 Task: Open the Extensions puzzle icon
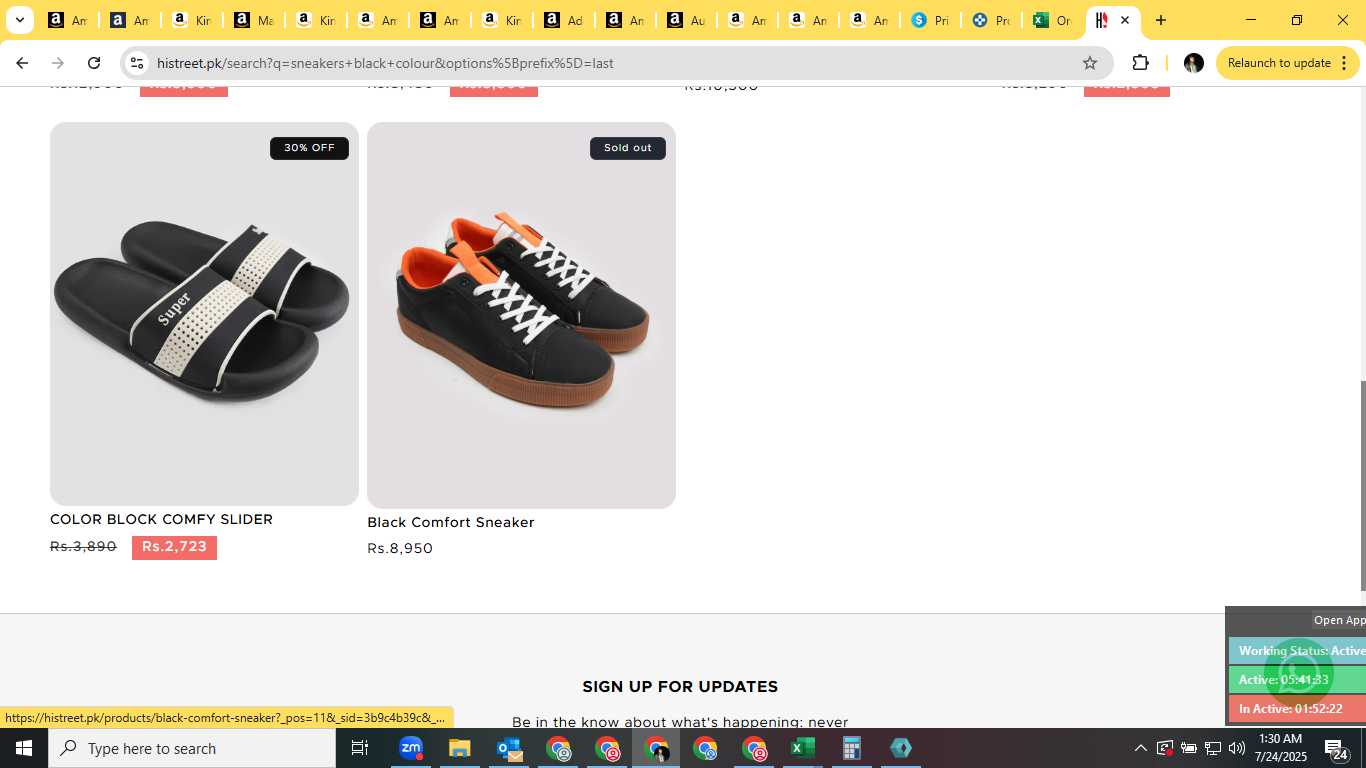(1141, 63)
